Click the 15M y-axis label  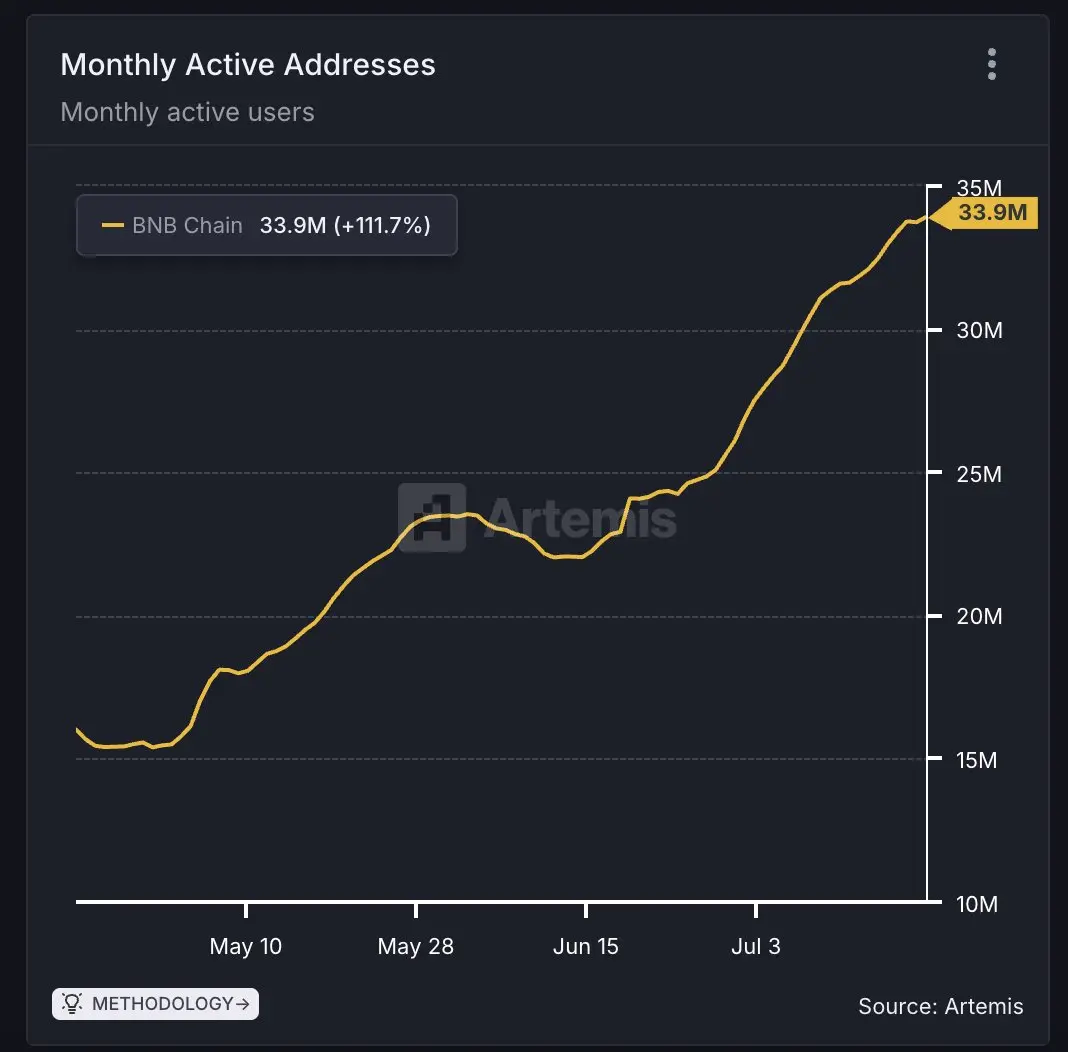[977, 760]
